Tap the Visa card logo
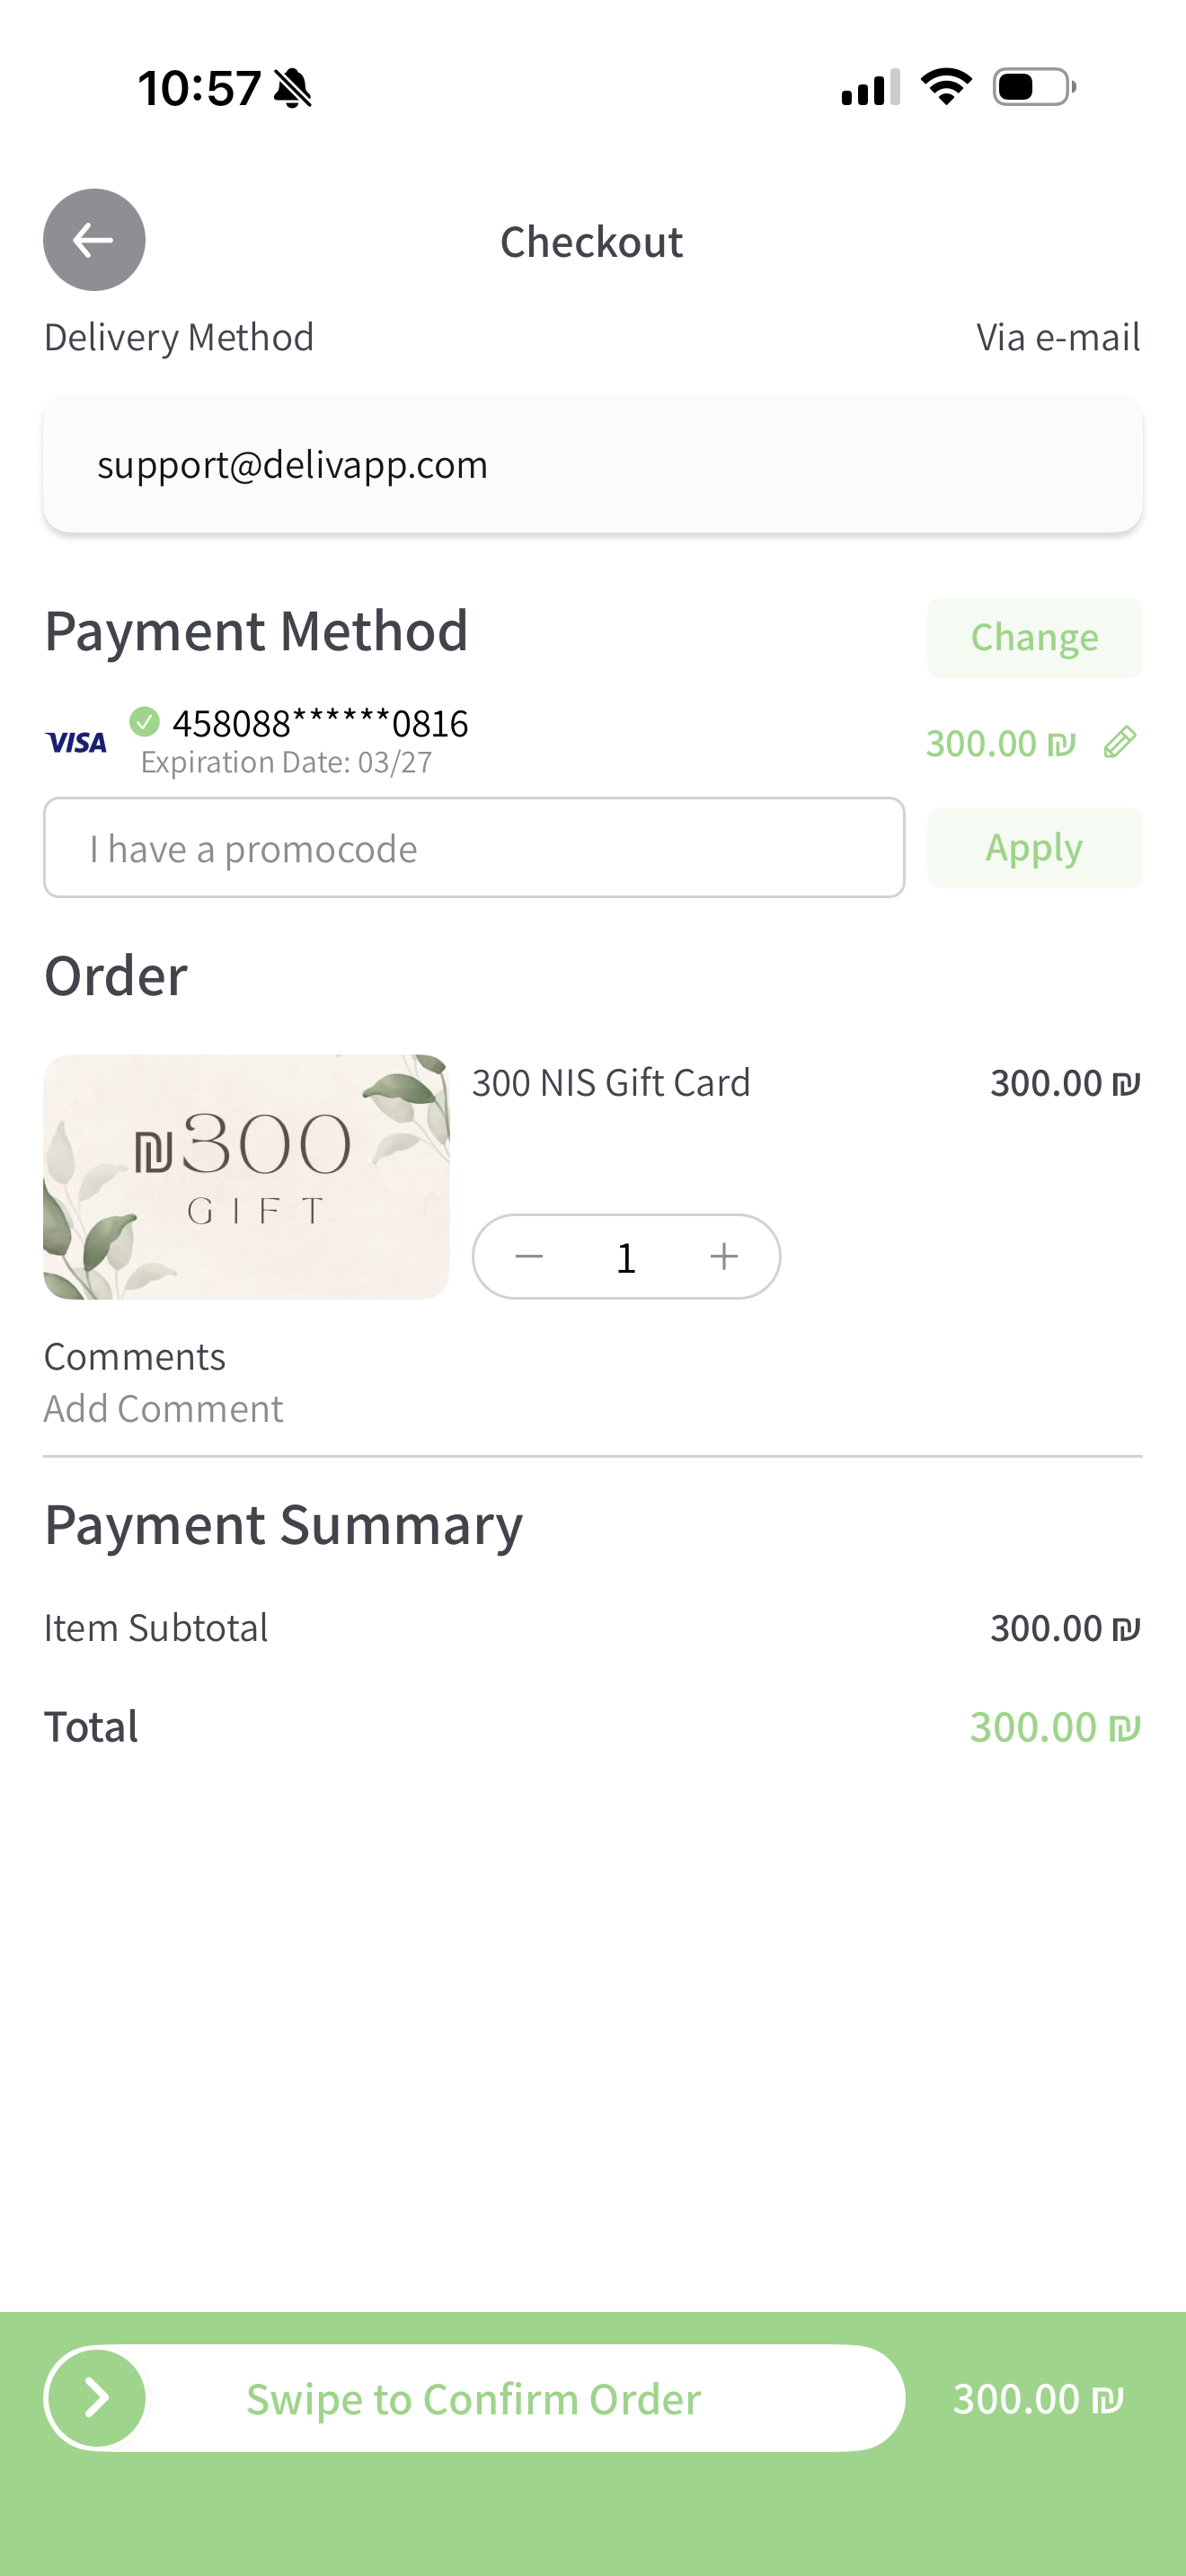Viewport: 1186px width, 2576px height. pyautogui.click(x=76, y=742)
